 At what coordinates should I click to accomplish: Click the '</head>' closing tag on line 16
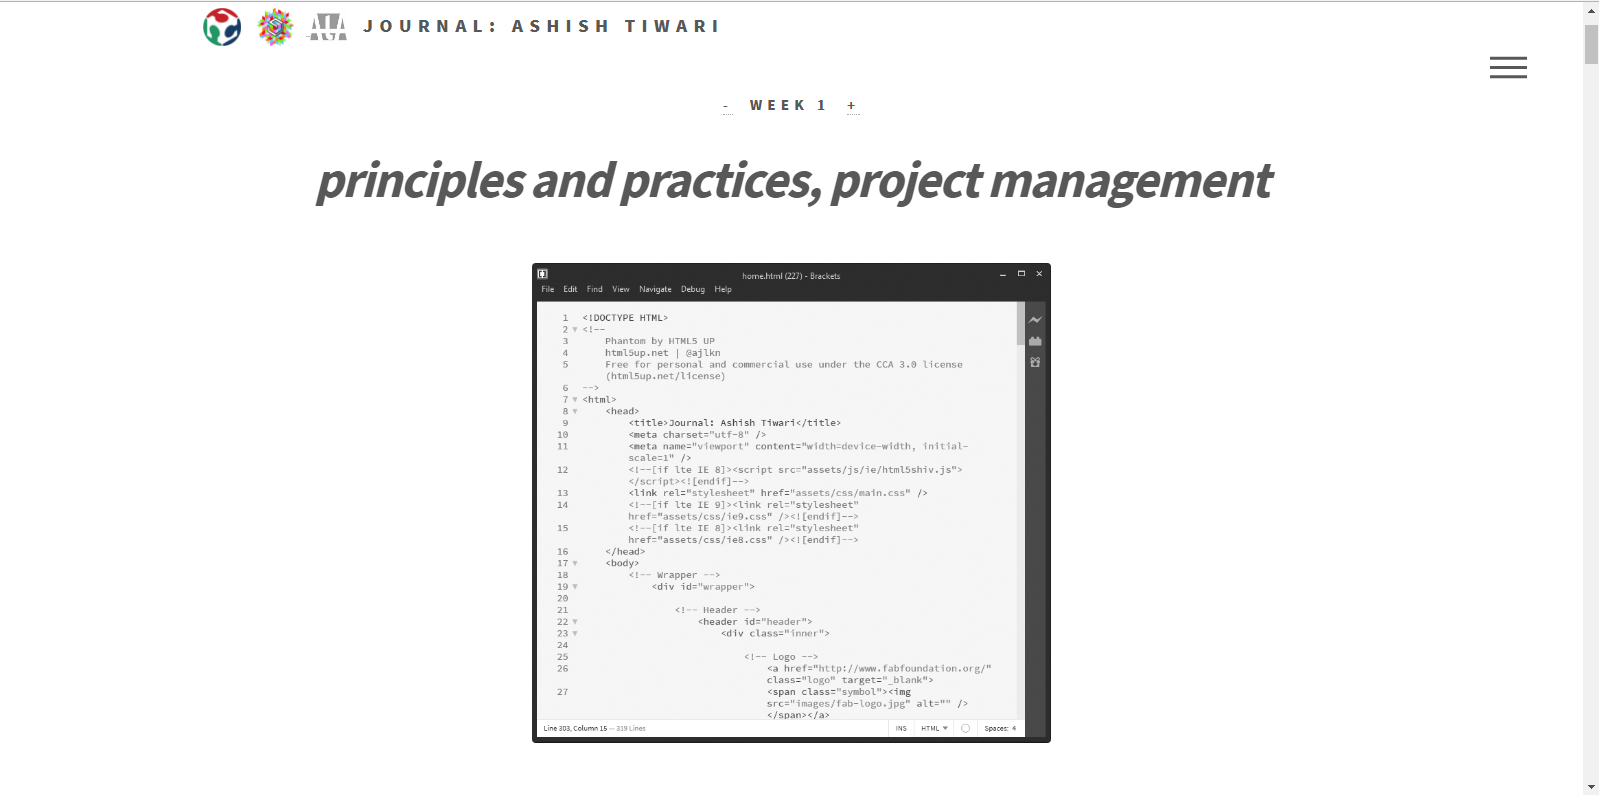(625, 552)
